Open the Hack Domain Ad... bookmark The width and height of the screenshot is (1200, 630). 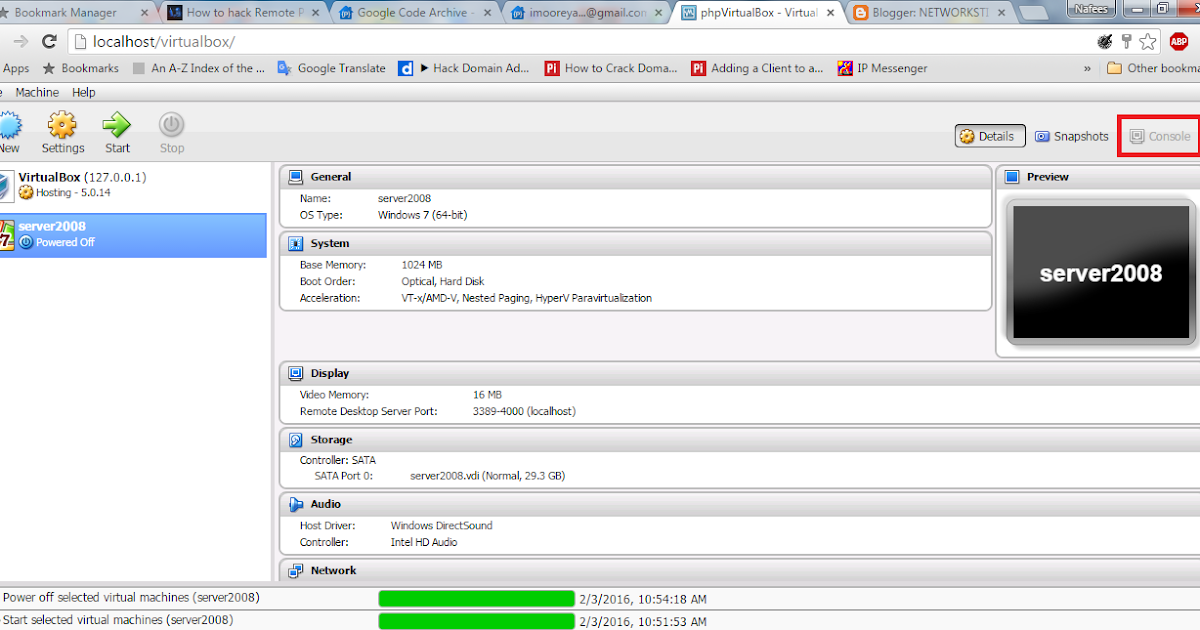tap(465, 68)
